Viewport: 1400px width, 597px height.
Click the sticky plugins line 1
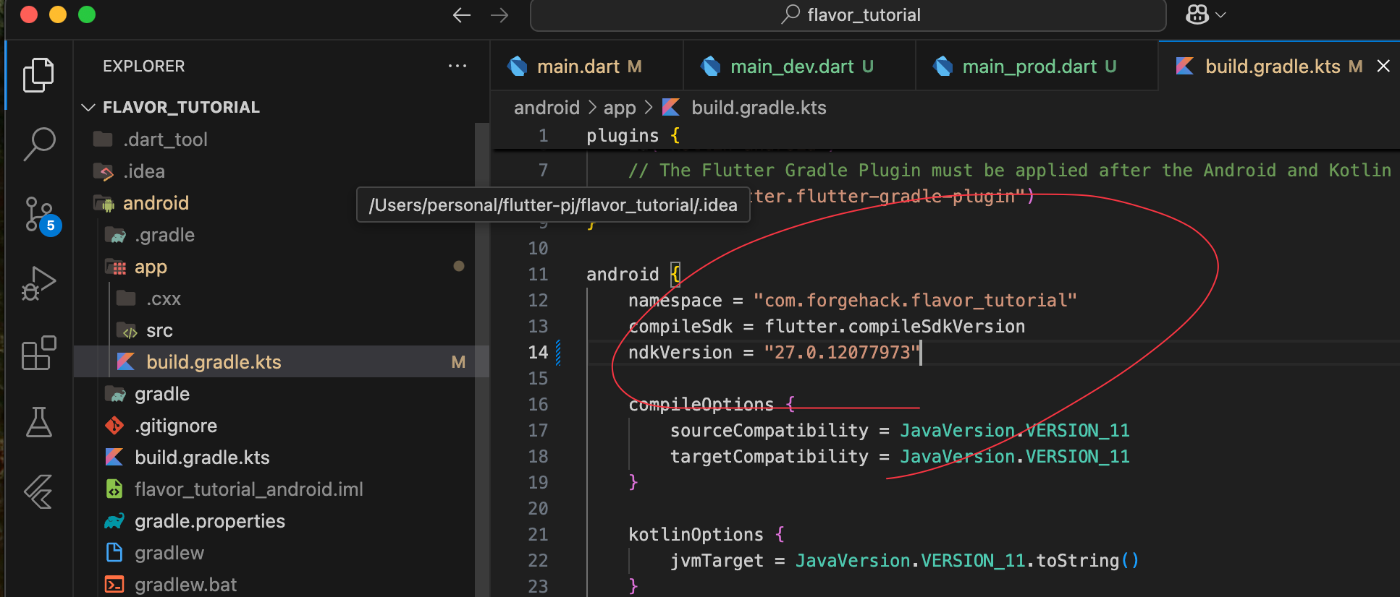(x=633, y=136)
